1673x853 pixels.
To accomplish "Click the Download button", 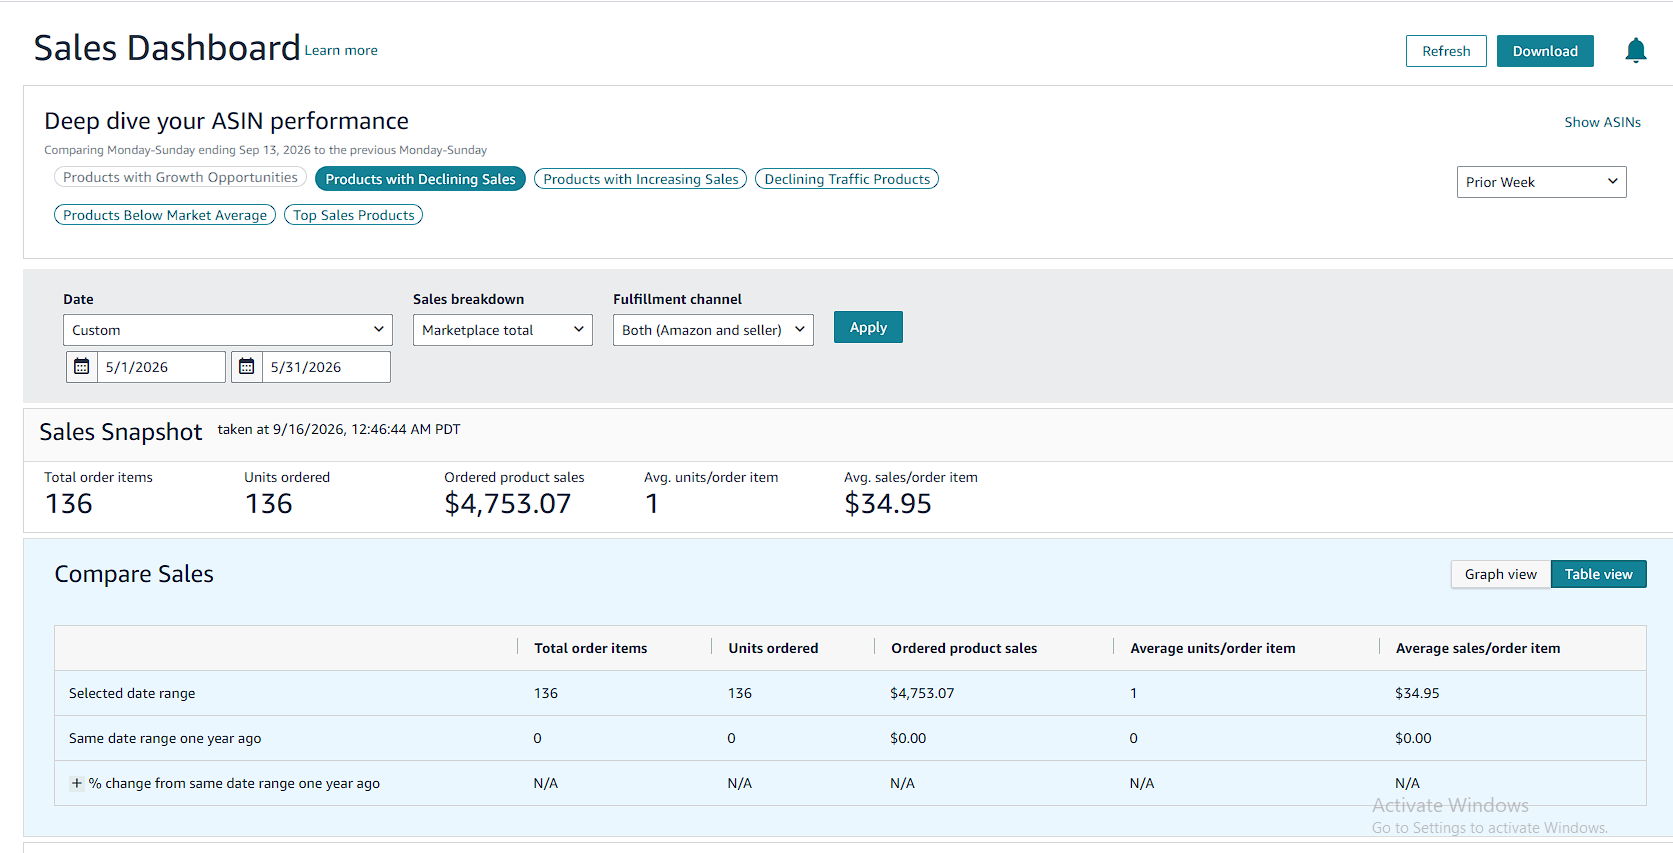I will [1545, 51].
